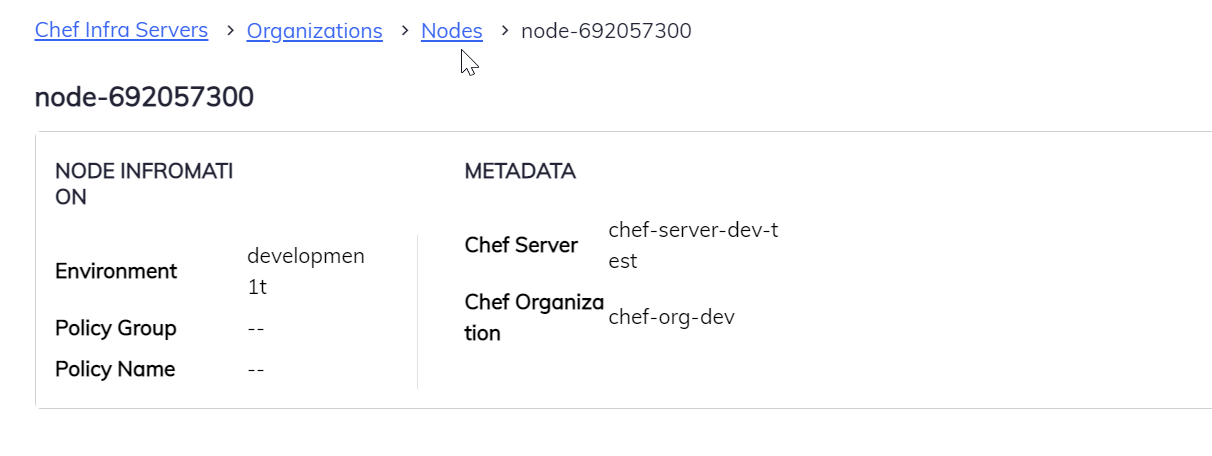1212x456 pixels.
Task: Click the METADATA section header
Action: [x=520, y=171]
